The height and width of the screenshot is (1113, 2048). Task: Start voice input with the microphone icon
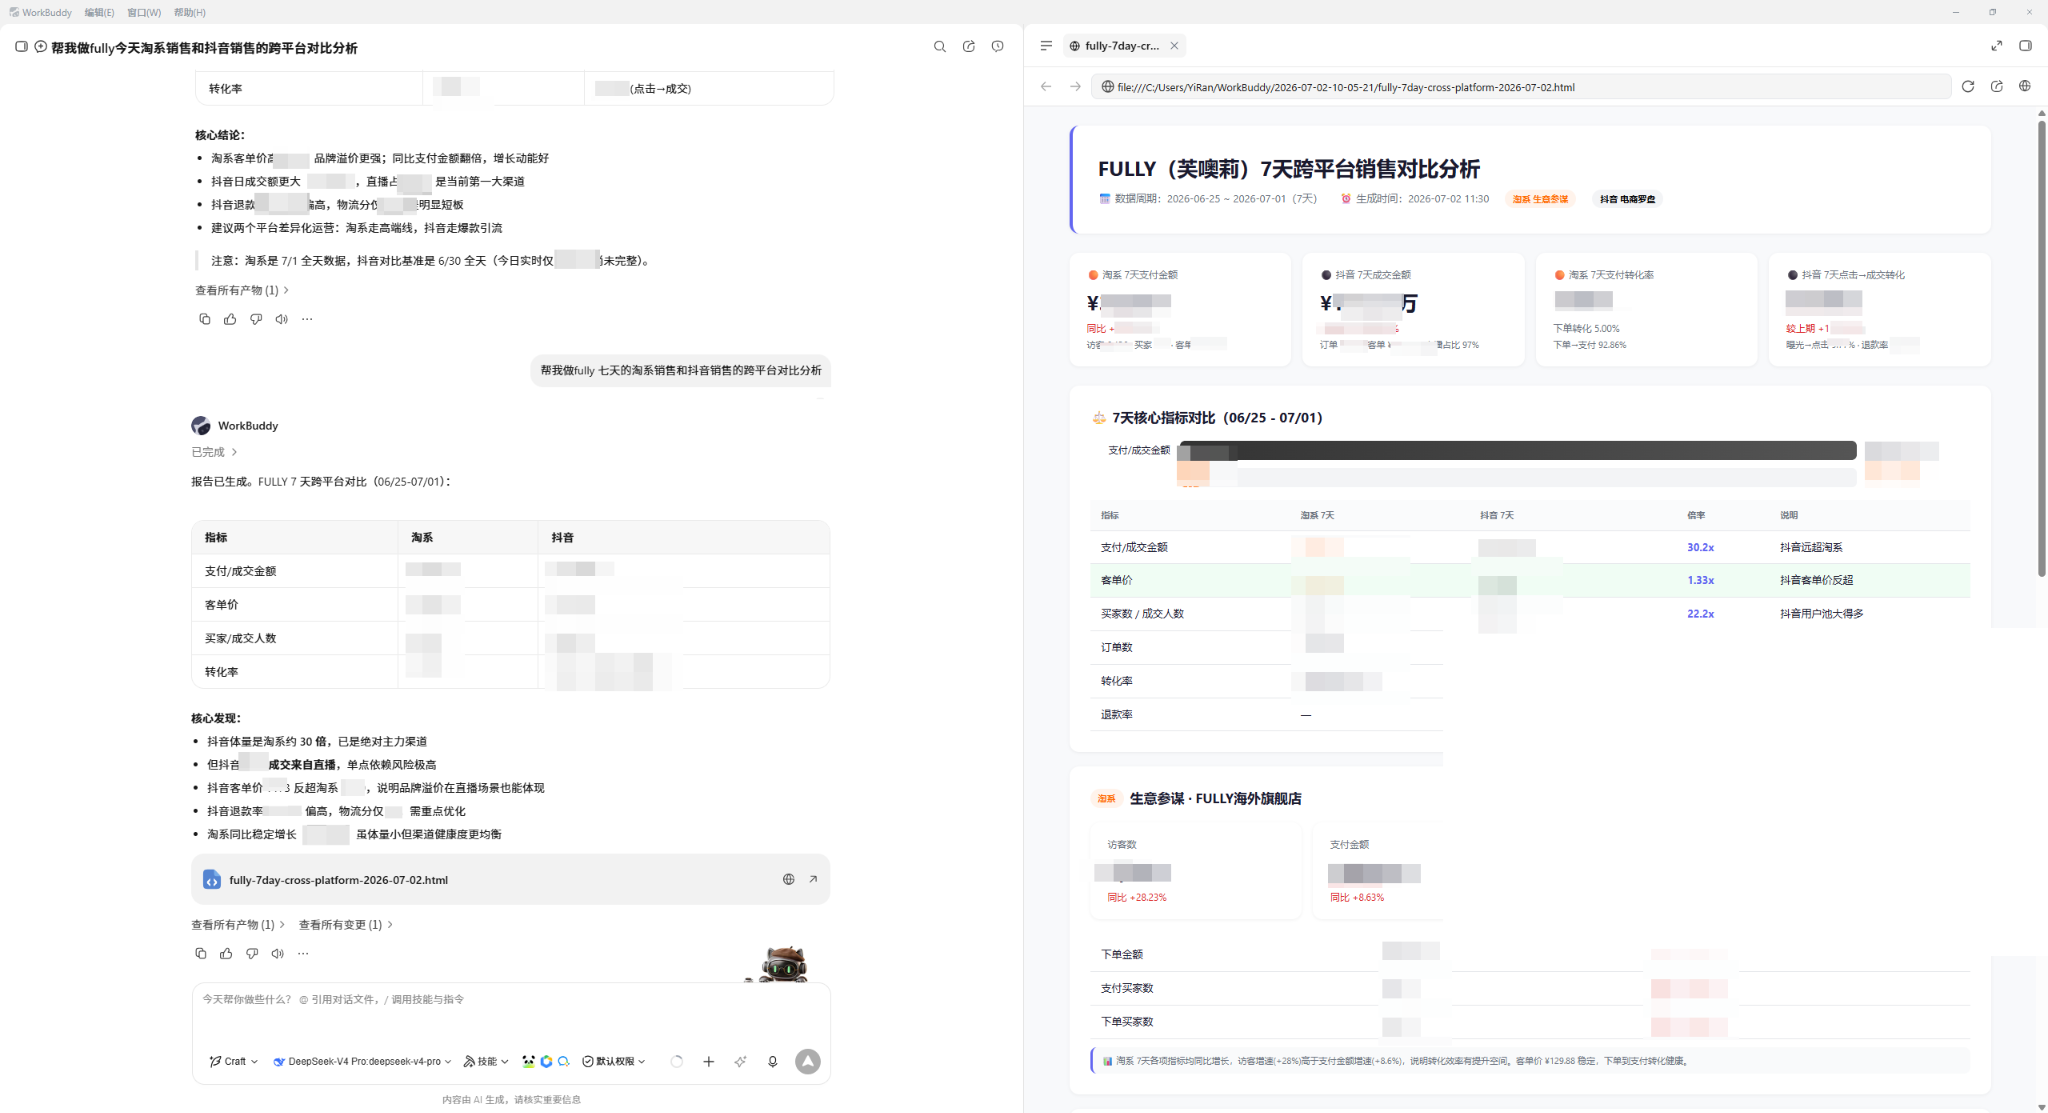pos(773,1062)
